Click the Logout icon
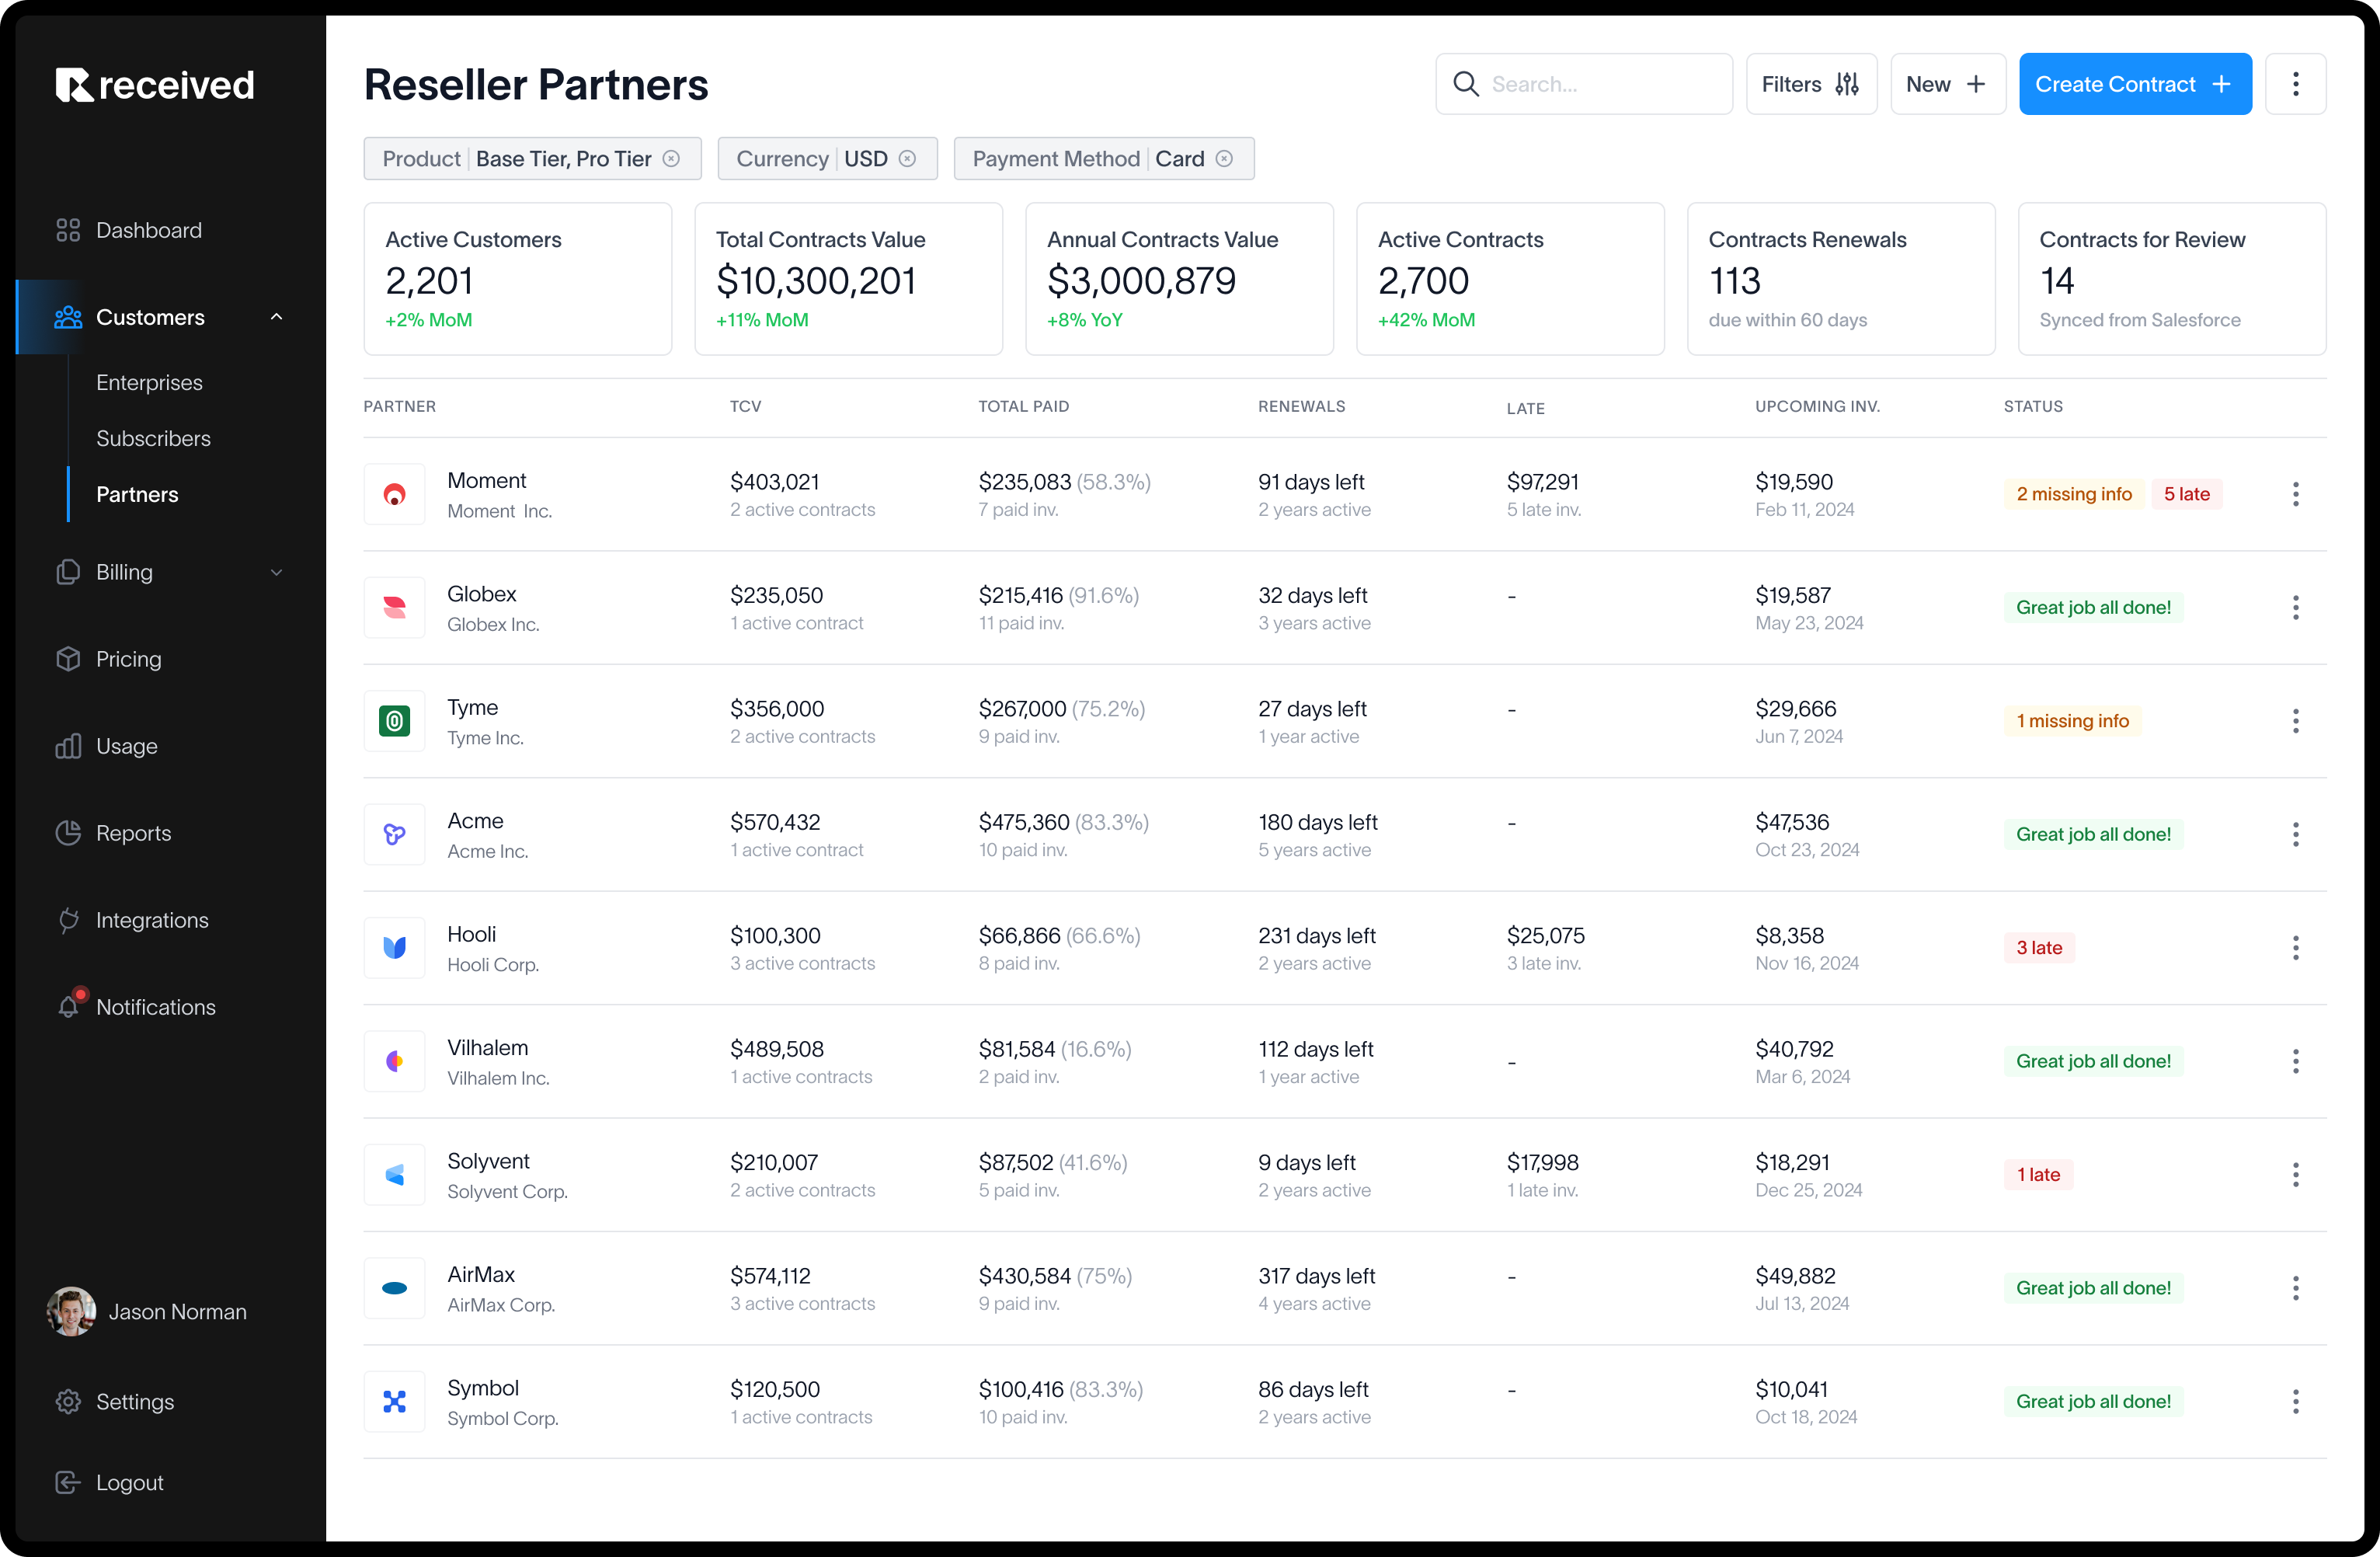Viewport: 2380px width, 1557px height. (68, 1483)
